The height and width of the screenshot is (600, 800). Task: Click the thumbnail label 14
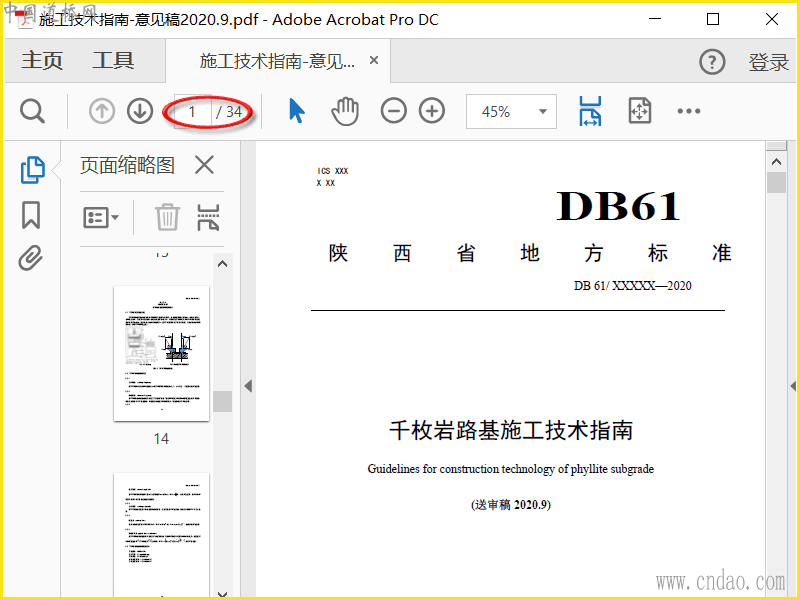pyautogui.click(x=161, y=439)
